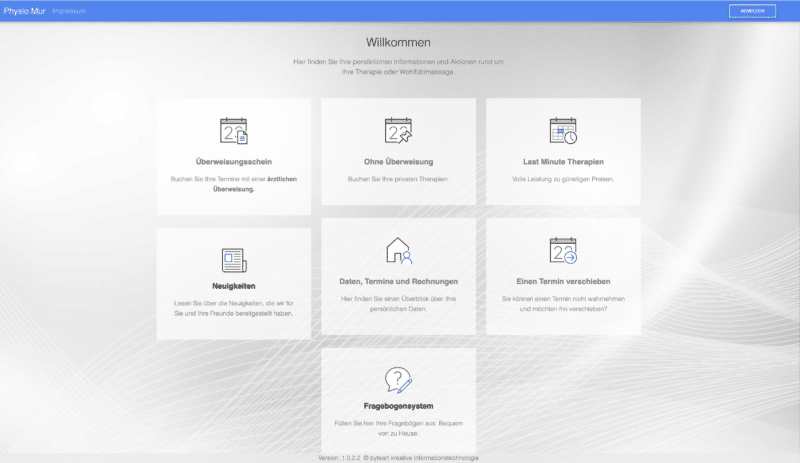Click the Einen Termin verschieben arrow calendar icon
The image size is (800, 463).
coord(563,251)
